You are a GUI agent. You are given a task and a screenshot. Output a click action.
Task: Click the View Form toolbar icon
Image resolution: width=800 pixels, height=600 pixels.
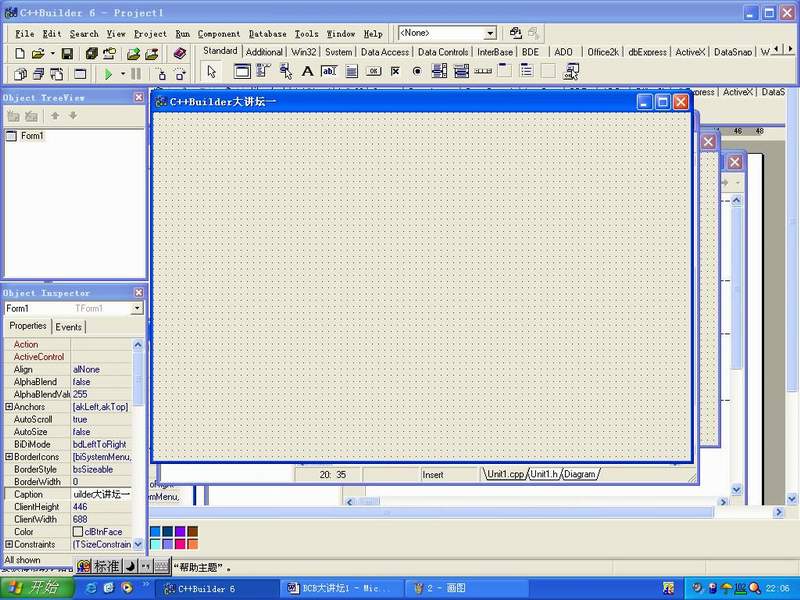click(x=38, y=74)
